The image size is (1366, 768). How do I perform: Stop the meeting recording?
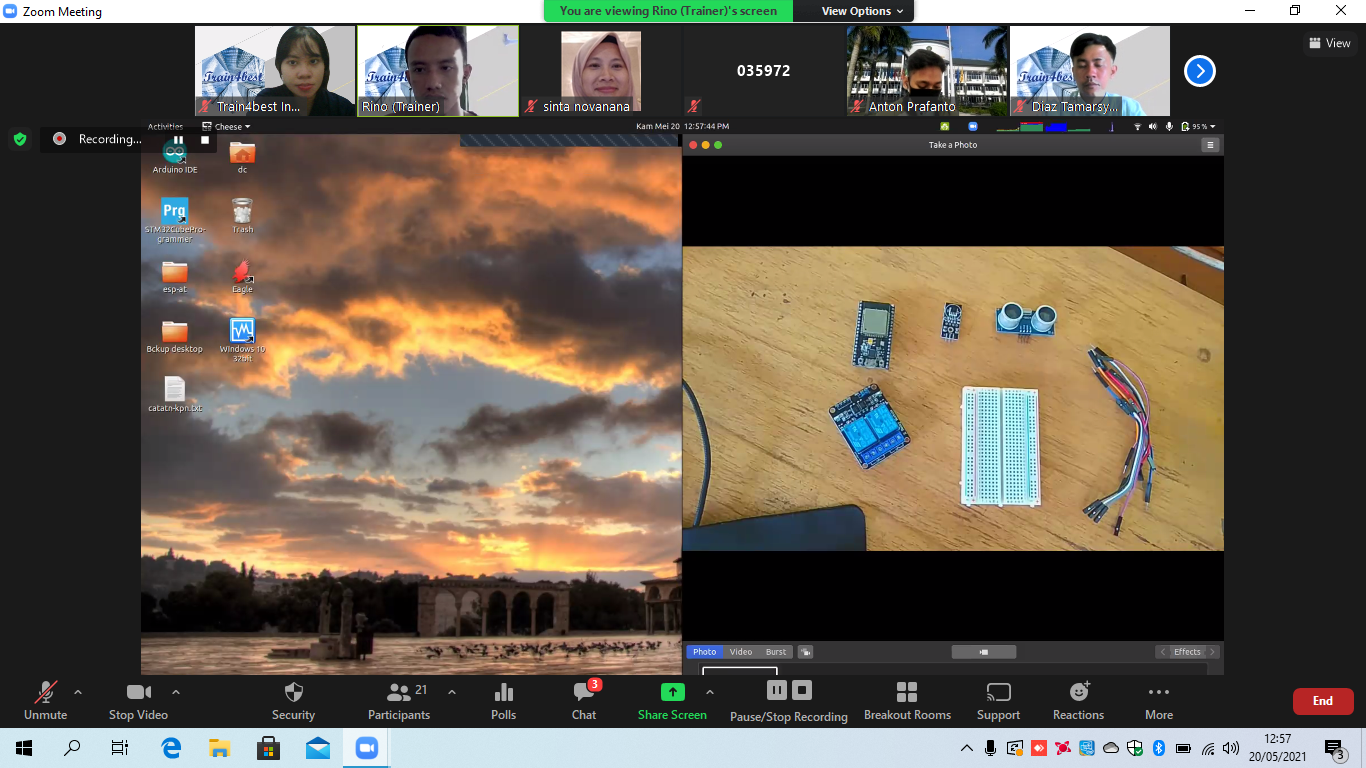(x=802, y=690)
